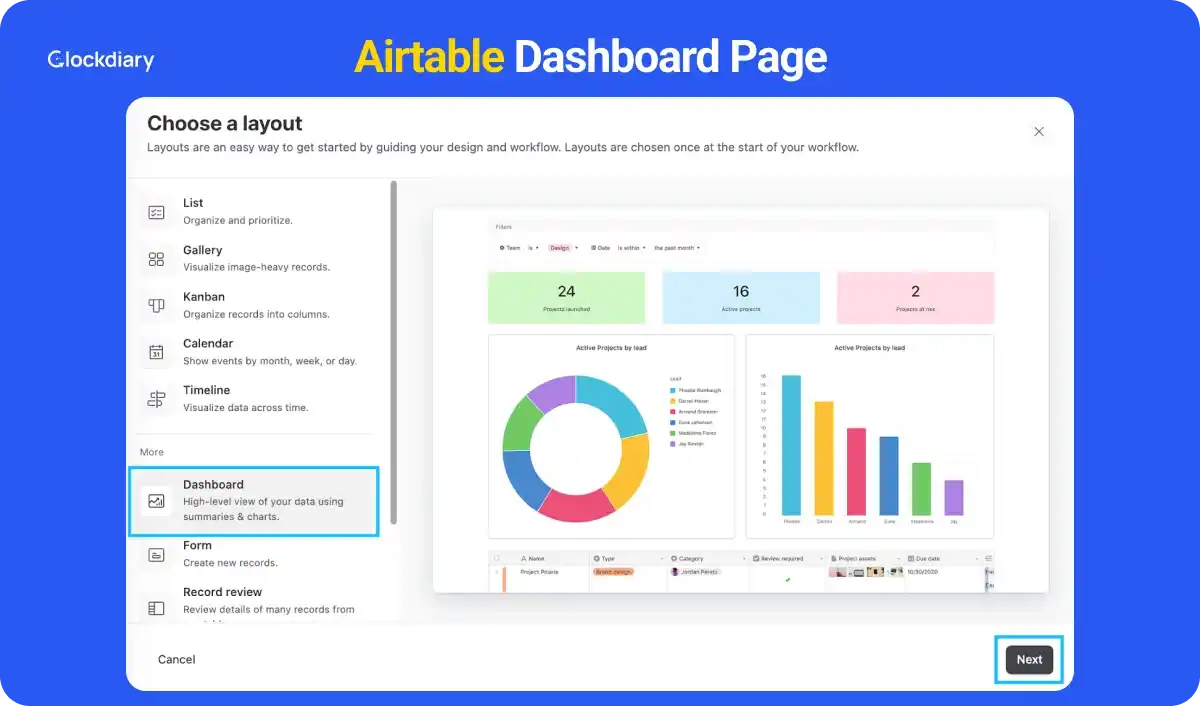1200x706 pixels.
Task: Select the Kanban layout icon
Action: point(156,306)
